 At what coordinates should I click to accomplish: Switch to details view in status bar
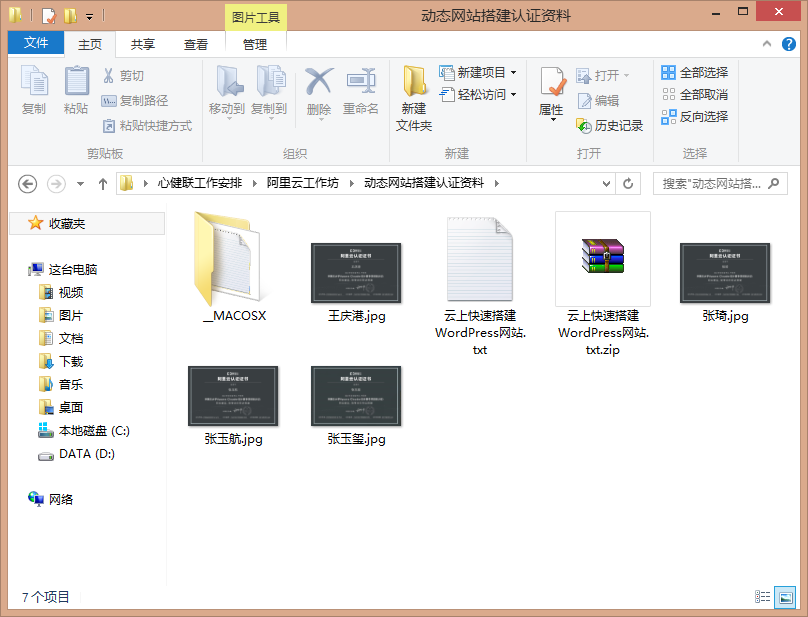(765, 597)
